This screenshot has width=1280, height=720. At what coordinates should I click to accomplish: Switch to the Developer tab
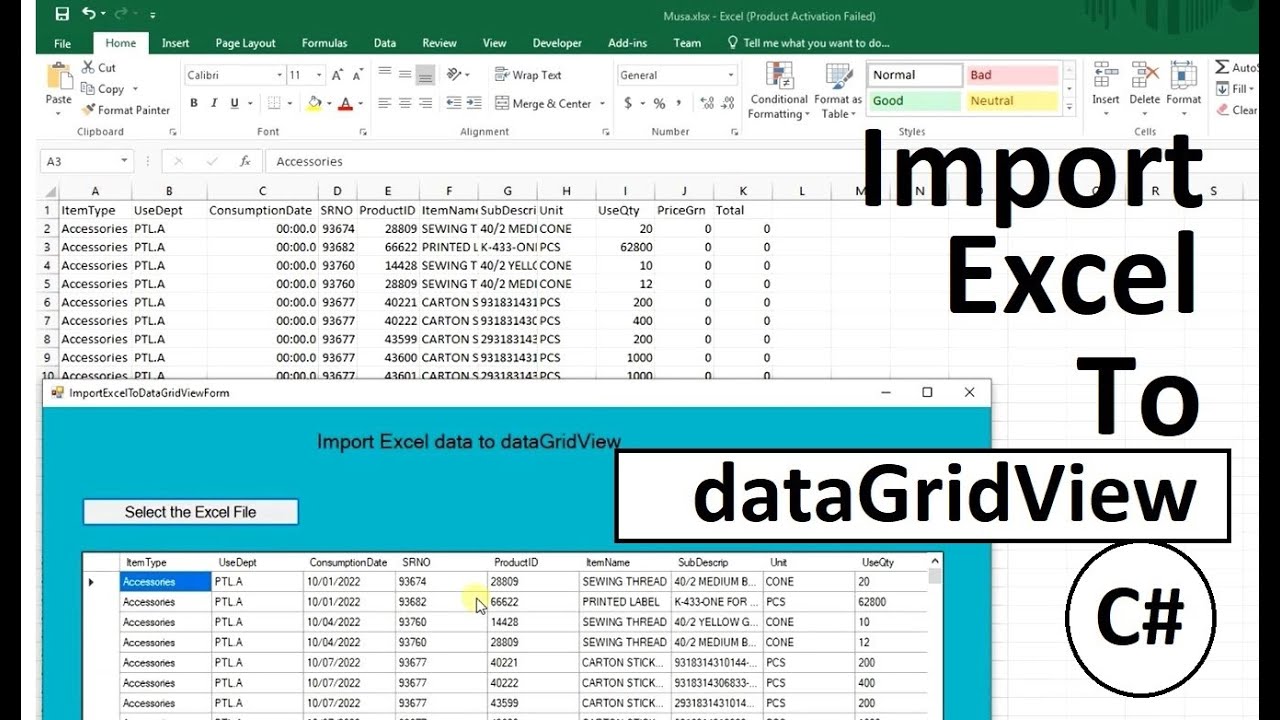click(557, 43)
